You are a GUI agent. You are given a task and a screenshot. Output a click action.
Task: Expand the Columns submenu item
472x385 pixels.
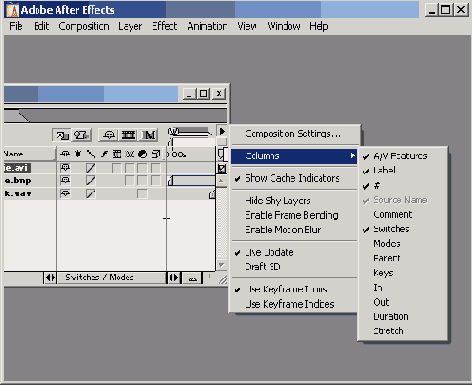(294, 156)
